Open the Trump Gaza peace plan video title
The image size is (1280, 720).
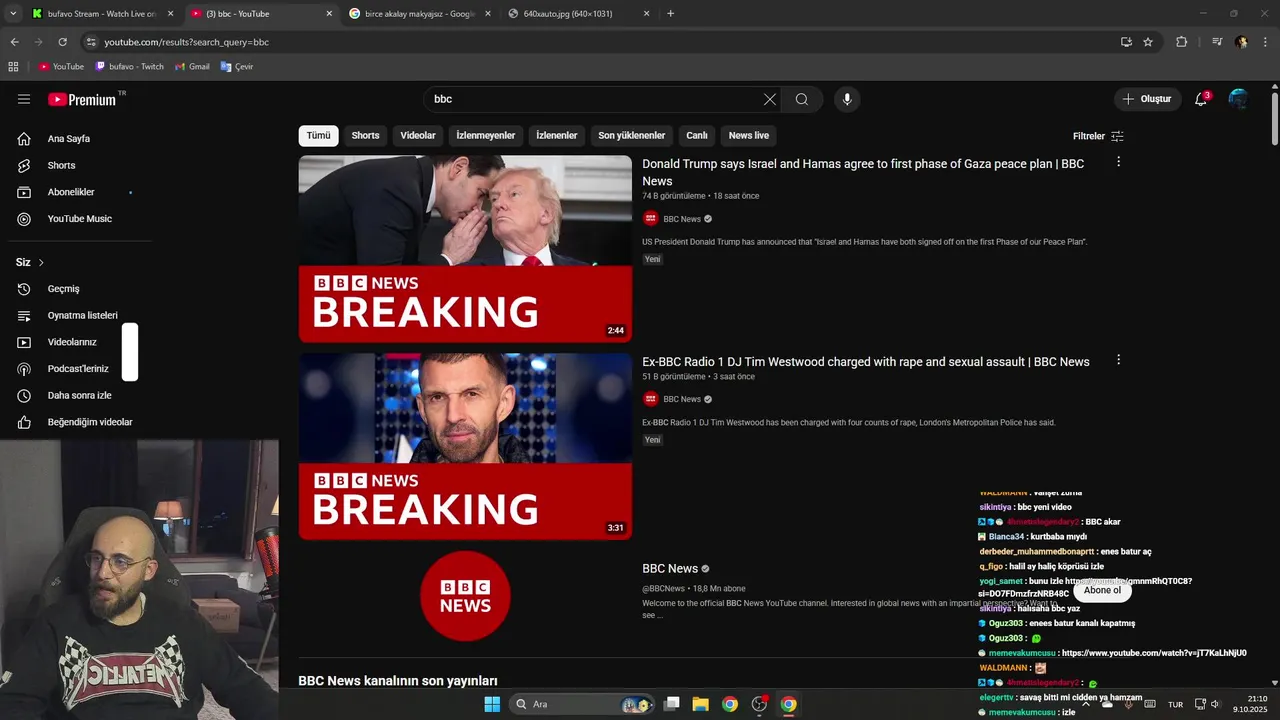[863, 172]
